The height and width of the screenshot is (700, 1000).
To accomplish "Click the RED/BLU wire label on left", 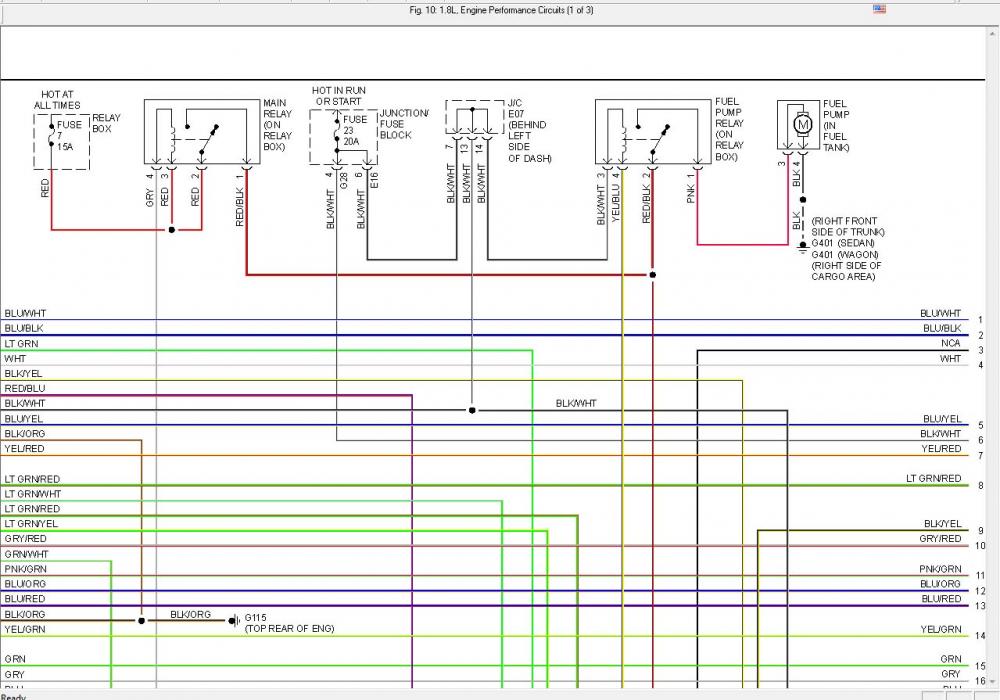I will (x=24, y=388).
